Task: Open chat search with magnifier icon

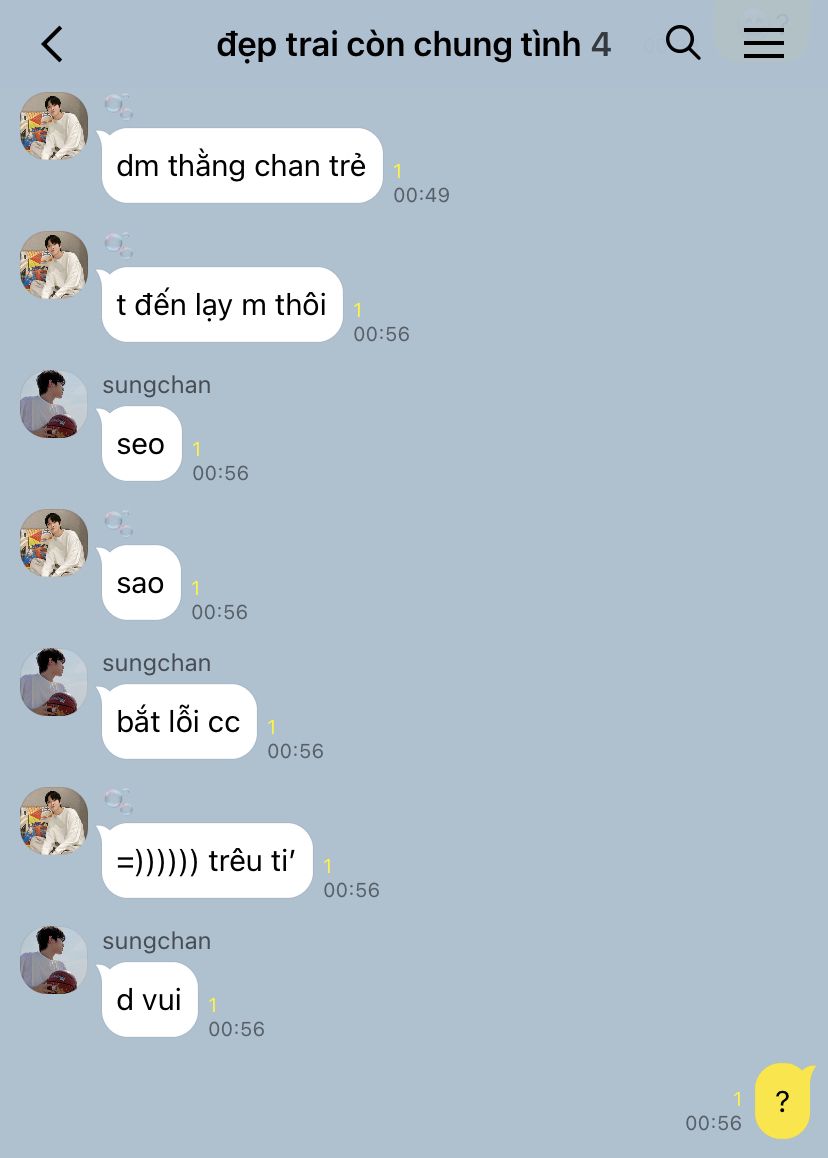Action: point(682,42)
